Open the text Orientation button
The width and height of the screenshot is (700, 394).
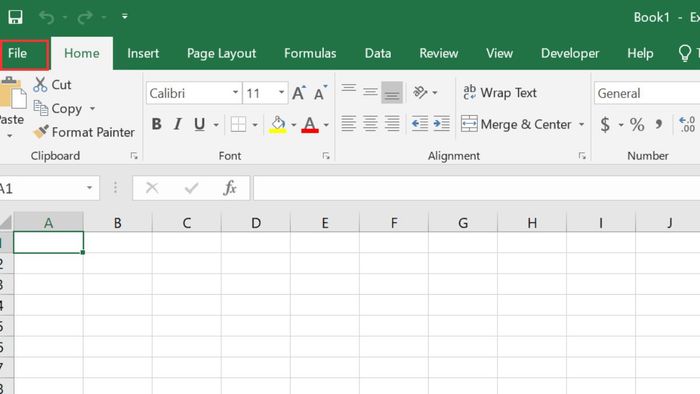pyautogui.click(x=420, y=92)
